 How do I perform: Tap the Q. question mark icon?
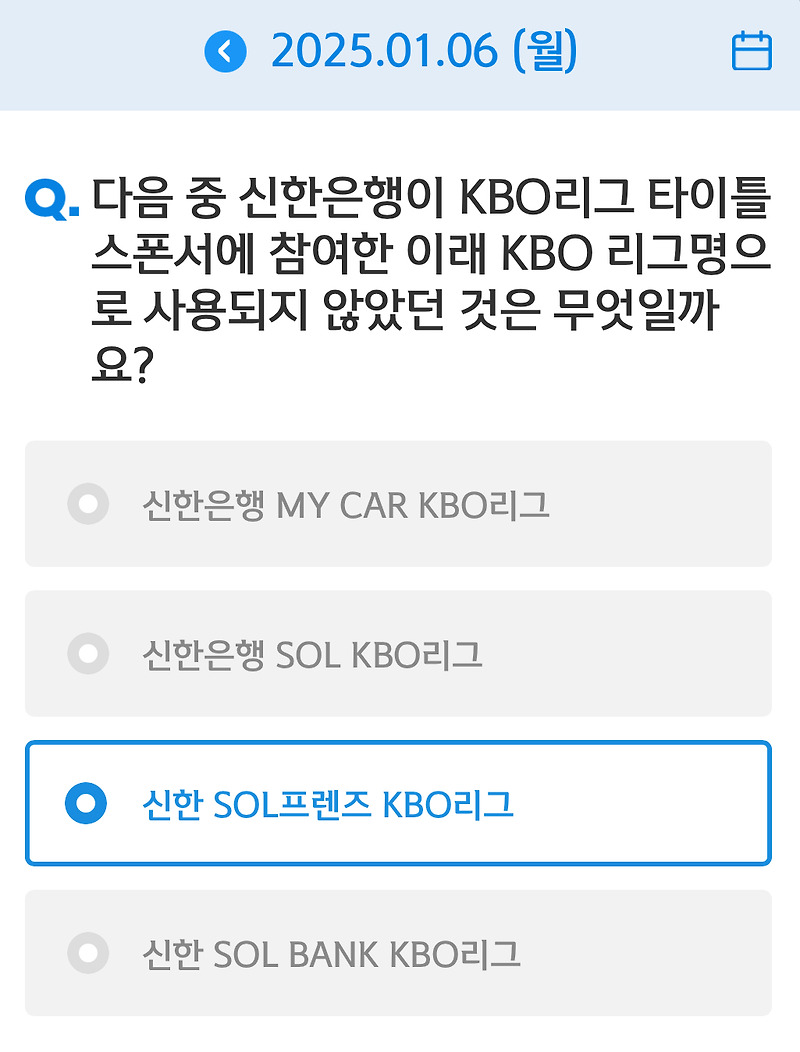[45, 200]
